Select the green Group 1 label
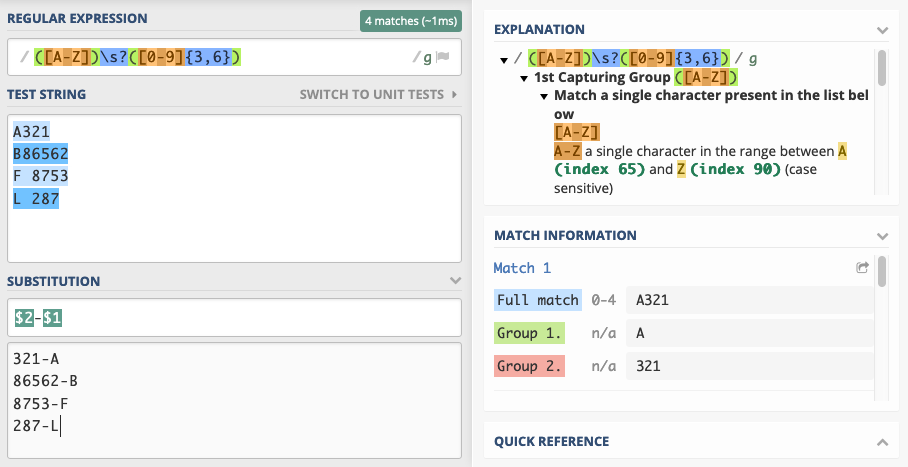This screenshot has width=908, height=467. 529,333
